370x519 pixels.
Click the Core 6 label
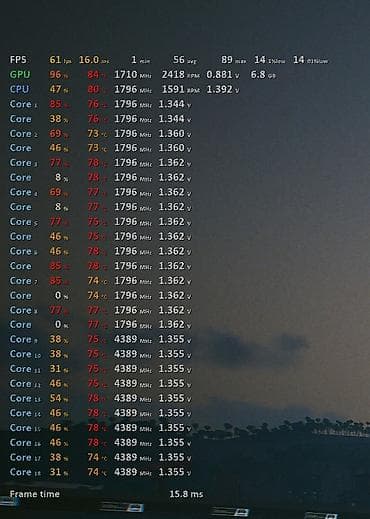24,251
